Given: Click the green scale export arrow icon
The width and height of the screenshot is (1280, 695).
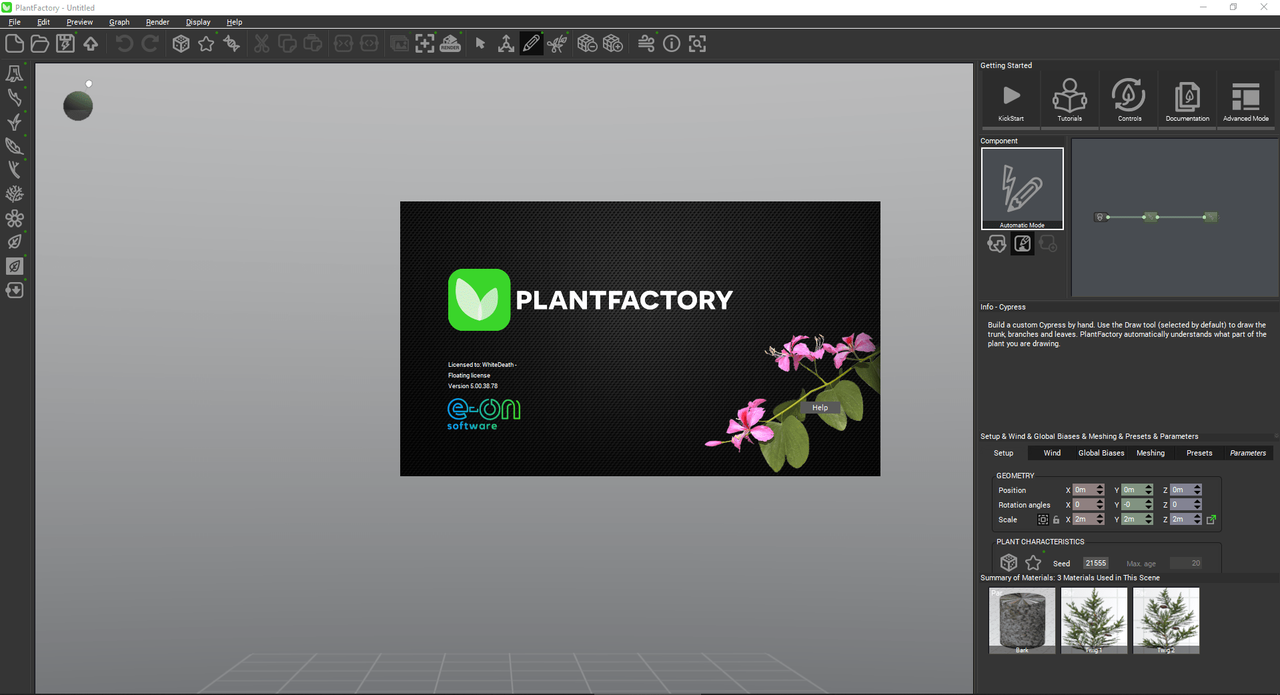Looking at the screenshot, I should tap(1211, 520).
